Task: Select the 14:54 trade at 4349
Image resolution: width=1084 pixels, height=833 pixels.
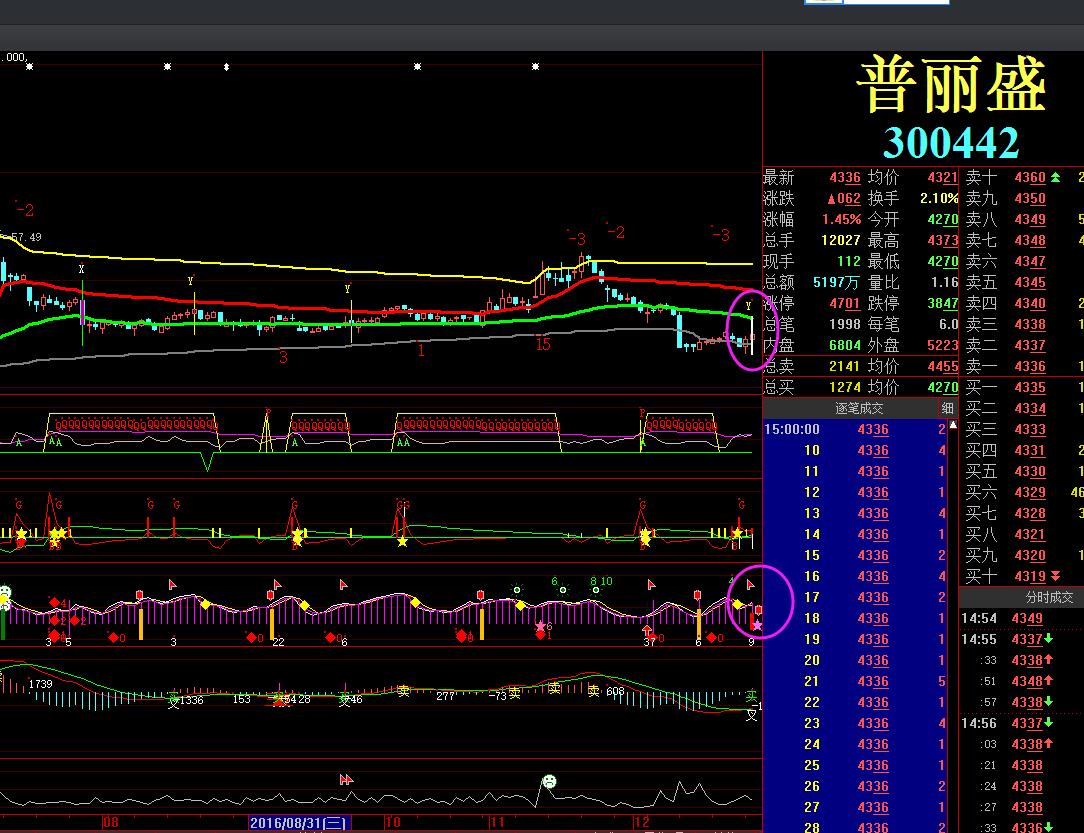Action: point(1002,619)
